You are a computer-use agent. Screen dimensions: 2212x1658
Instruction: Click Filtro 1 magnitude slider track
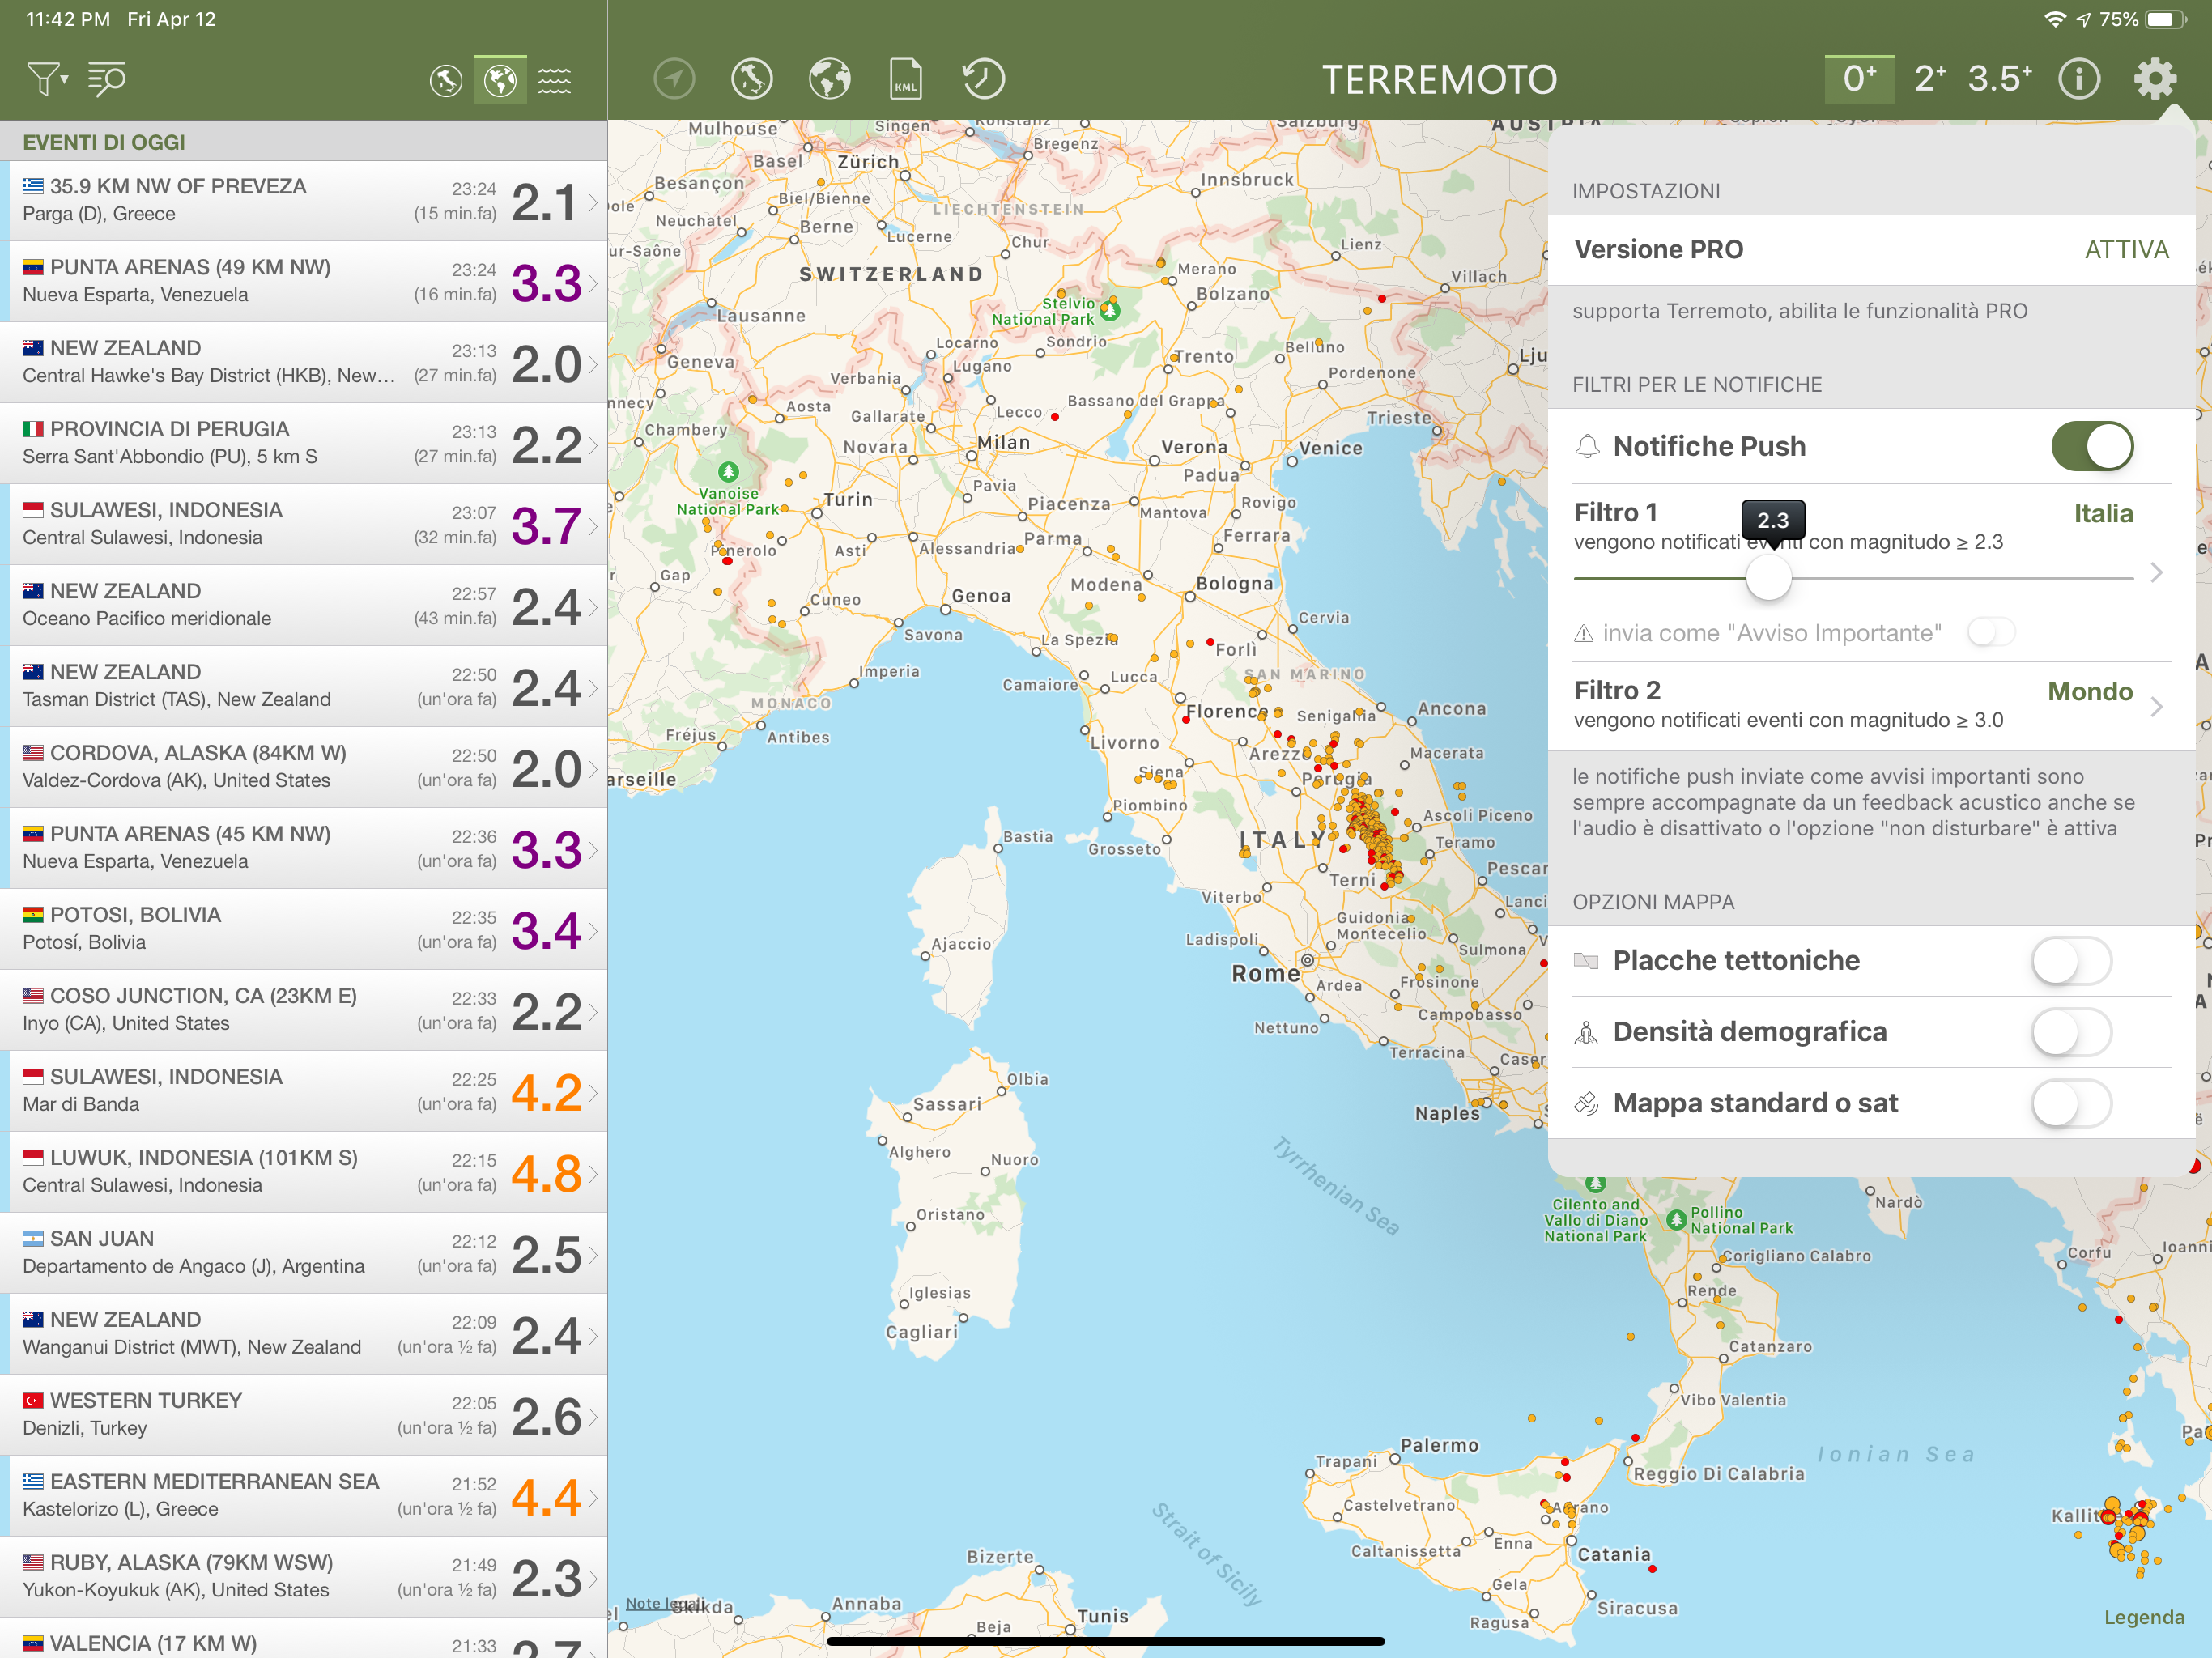1950,579
